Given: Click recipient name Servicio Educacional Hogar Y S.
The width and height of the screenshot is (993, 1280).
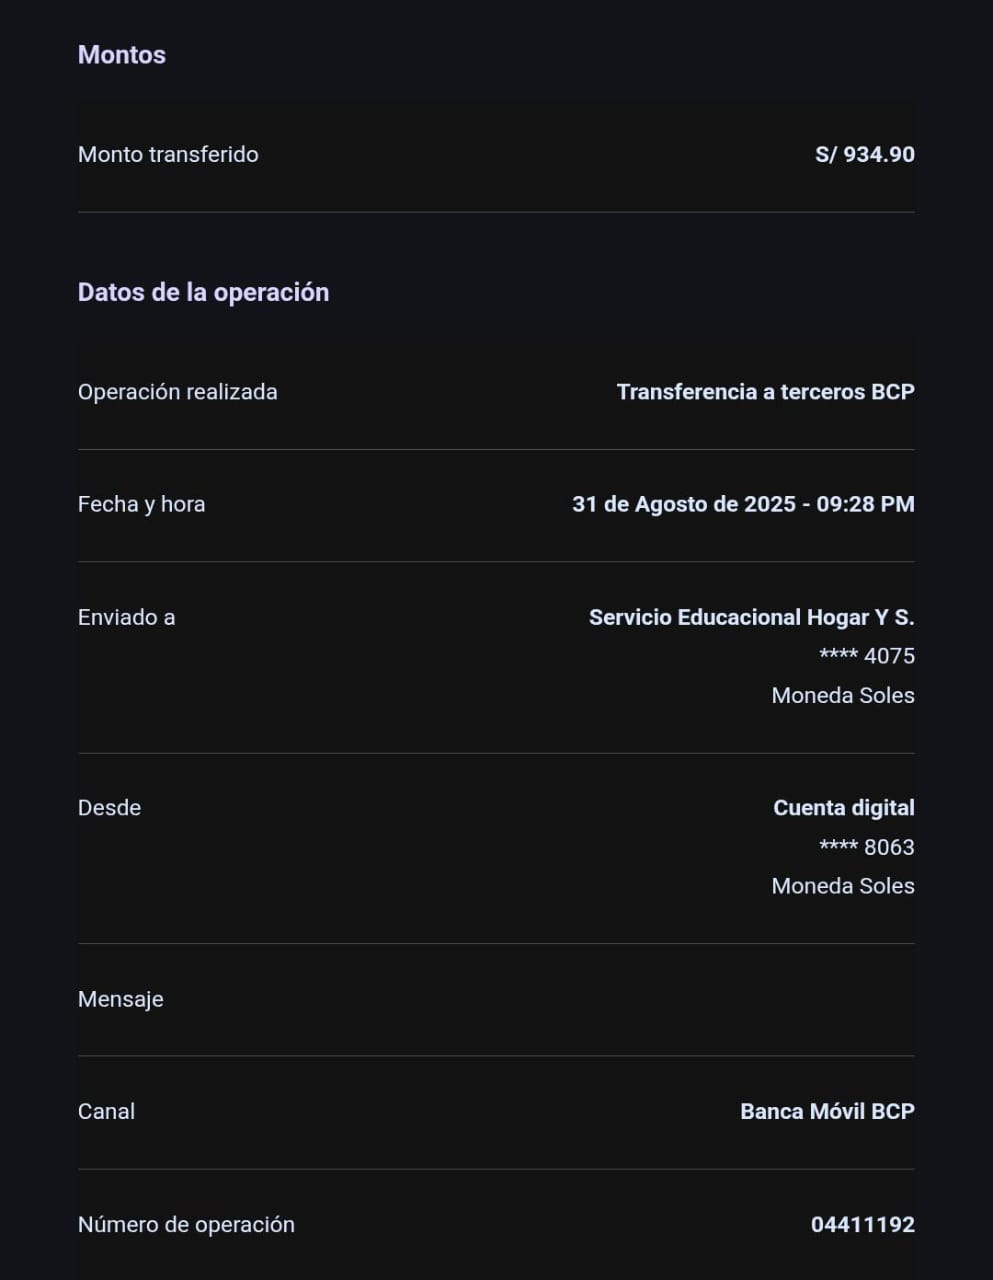Looking at the screenshot, I should coord(751,617).
